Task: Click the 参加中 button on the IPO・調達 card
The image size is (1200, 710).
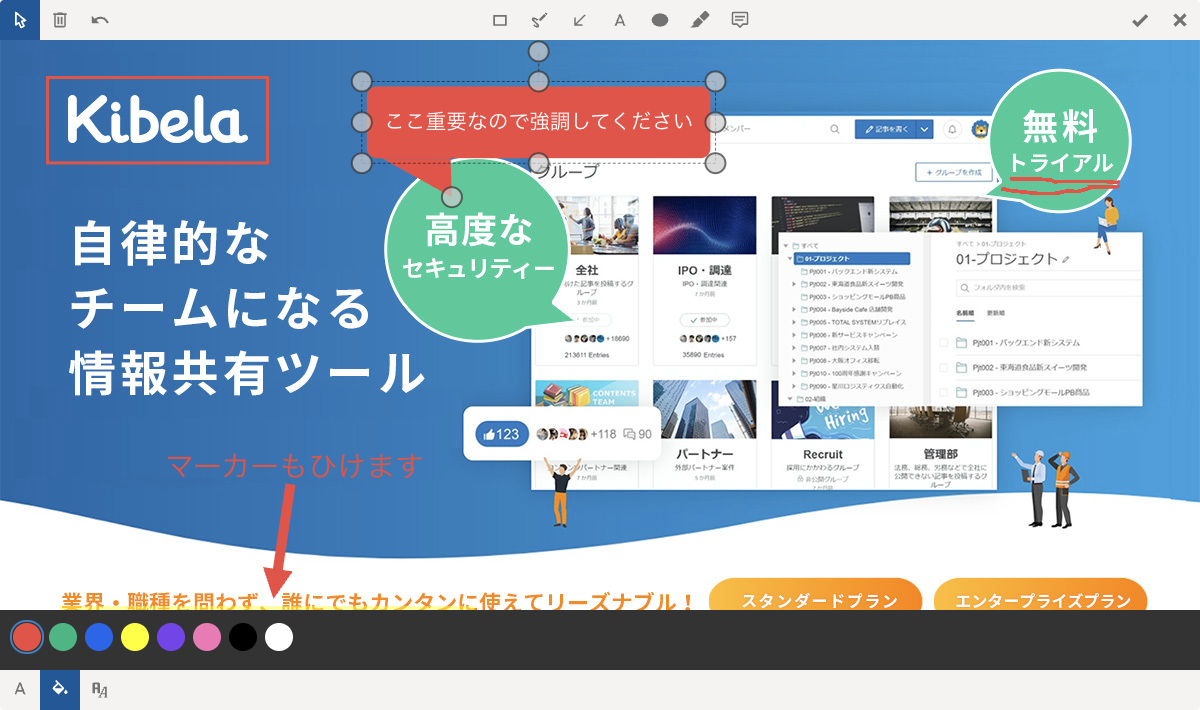Action: point(704,320)
